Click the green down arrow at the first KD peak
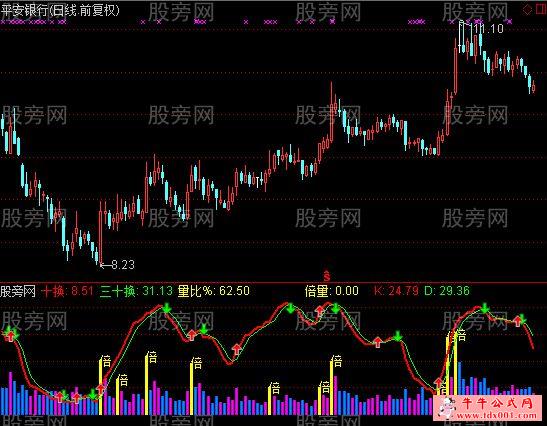 (167, 308)
